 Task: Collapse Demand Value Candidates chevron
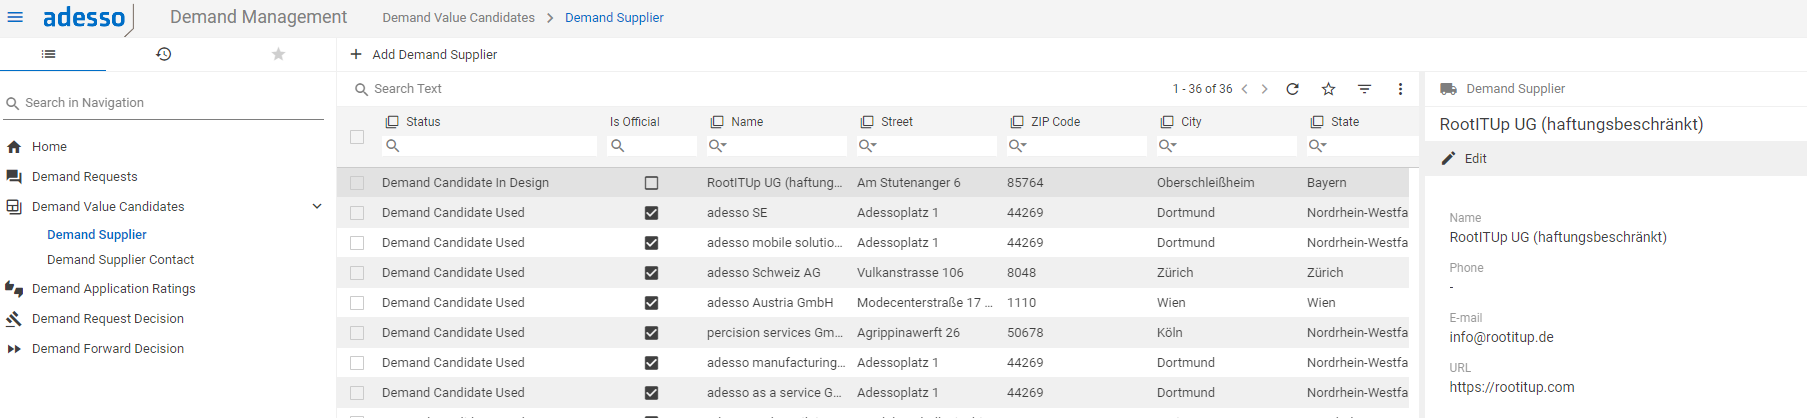tap(317, 206)
